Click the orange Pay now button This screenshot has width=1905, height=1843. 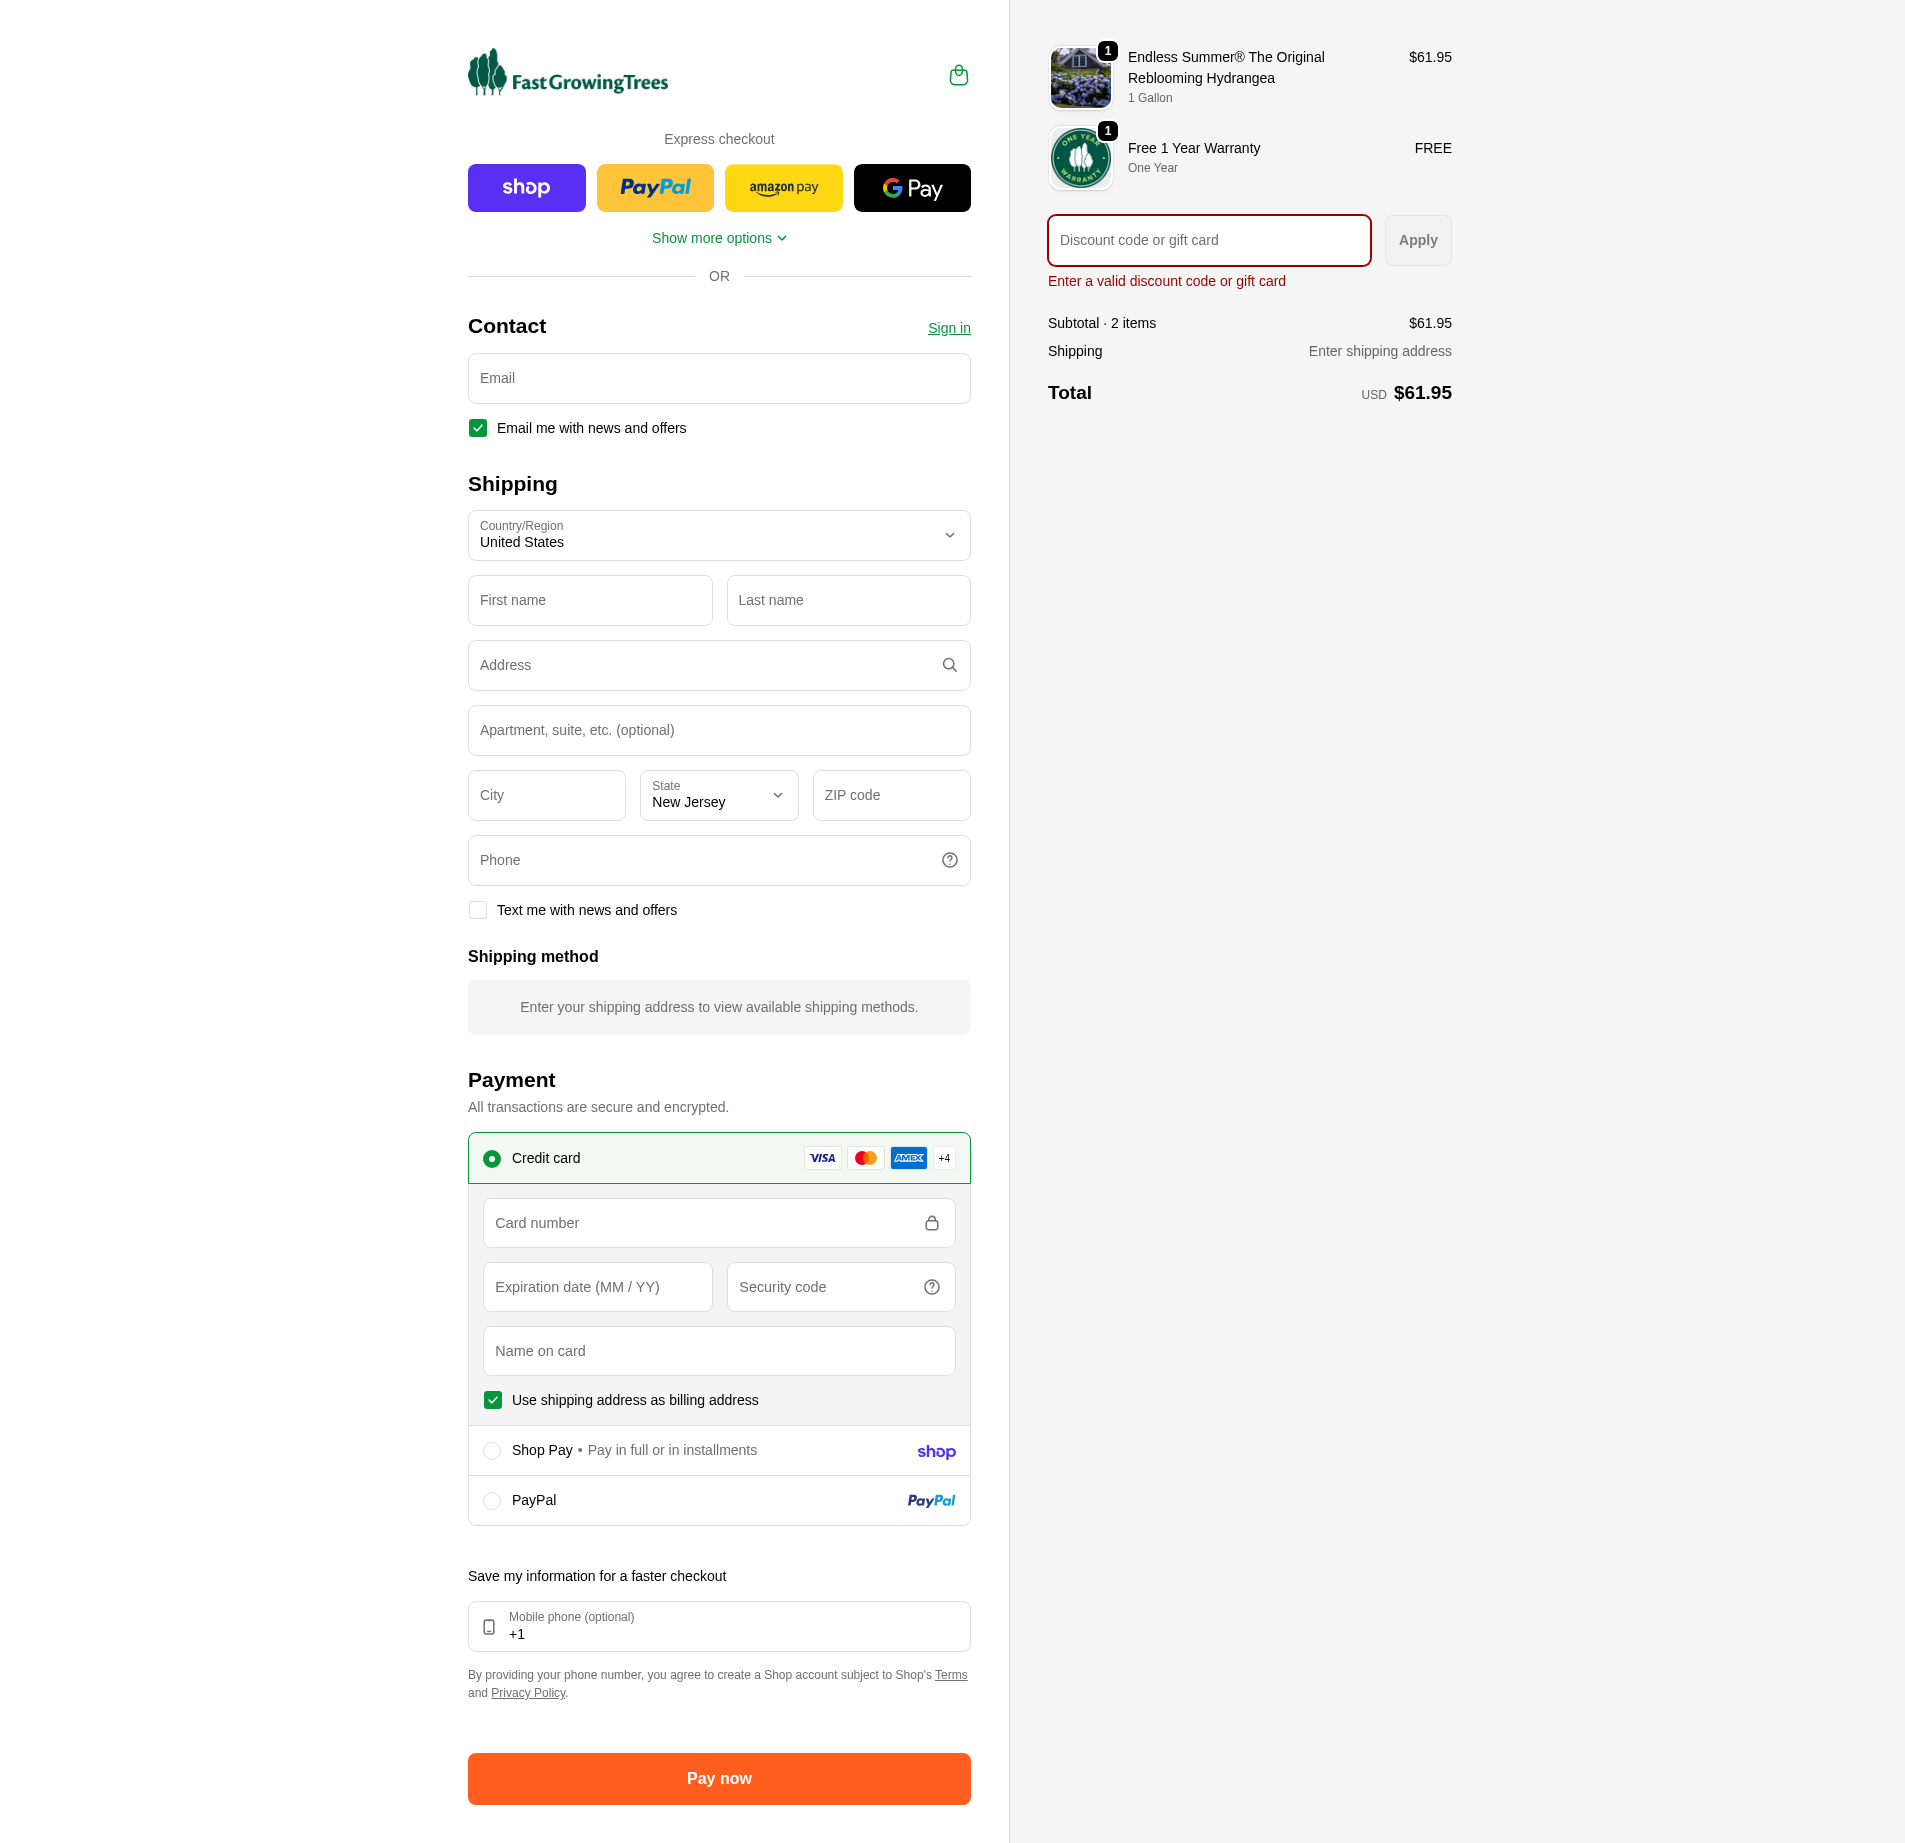coord(719,1779)
